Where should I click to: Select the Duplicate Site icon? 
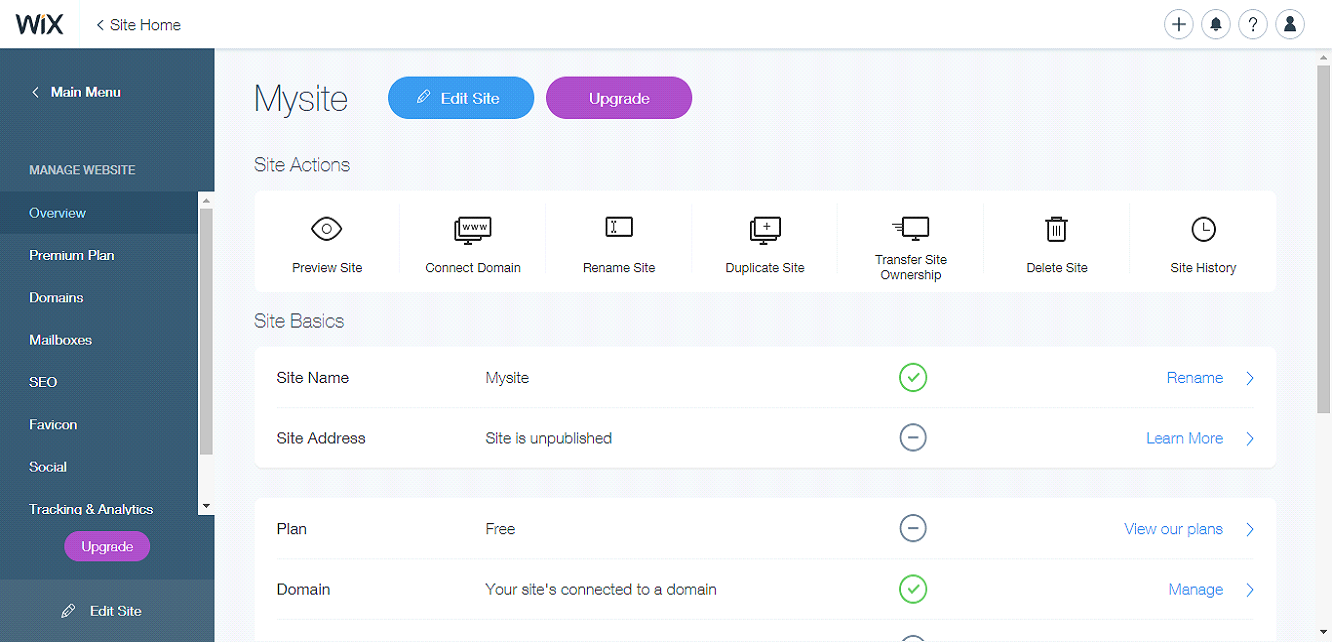[765, 229]
